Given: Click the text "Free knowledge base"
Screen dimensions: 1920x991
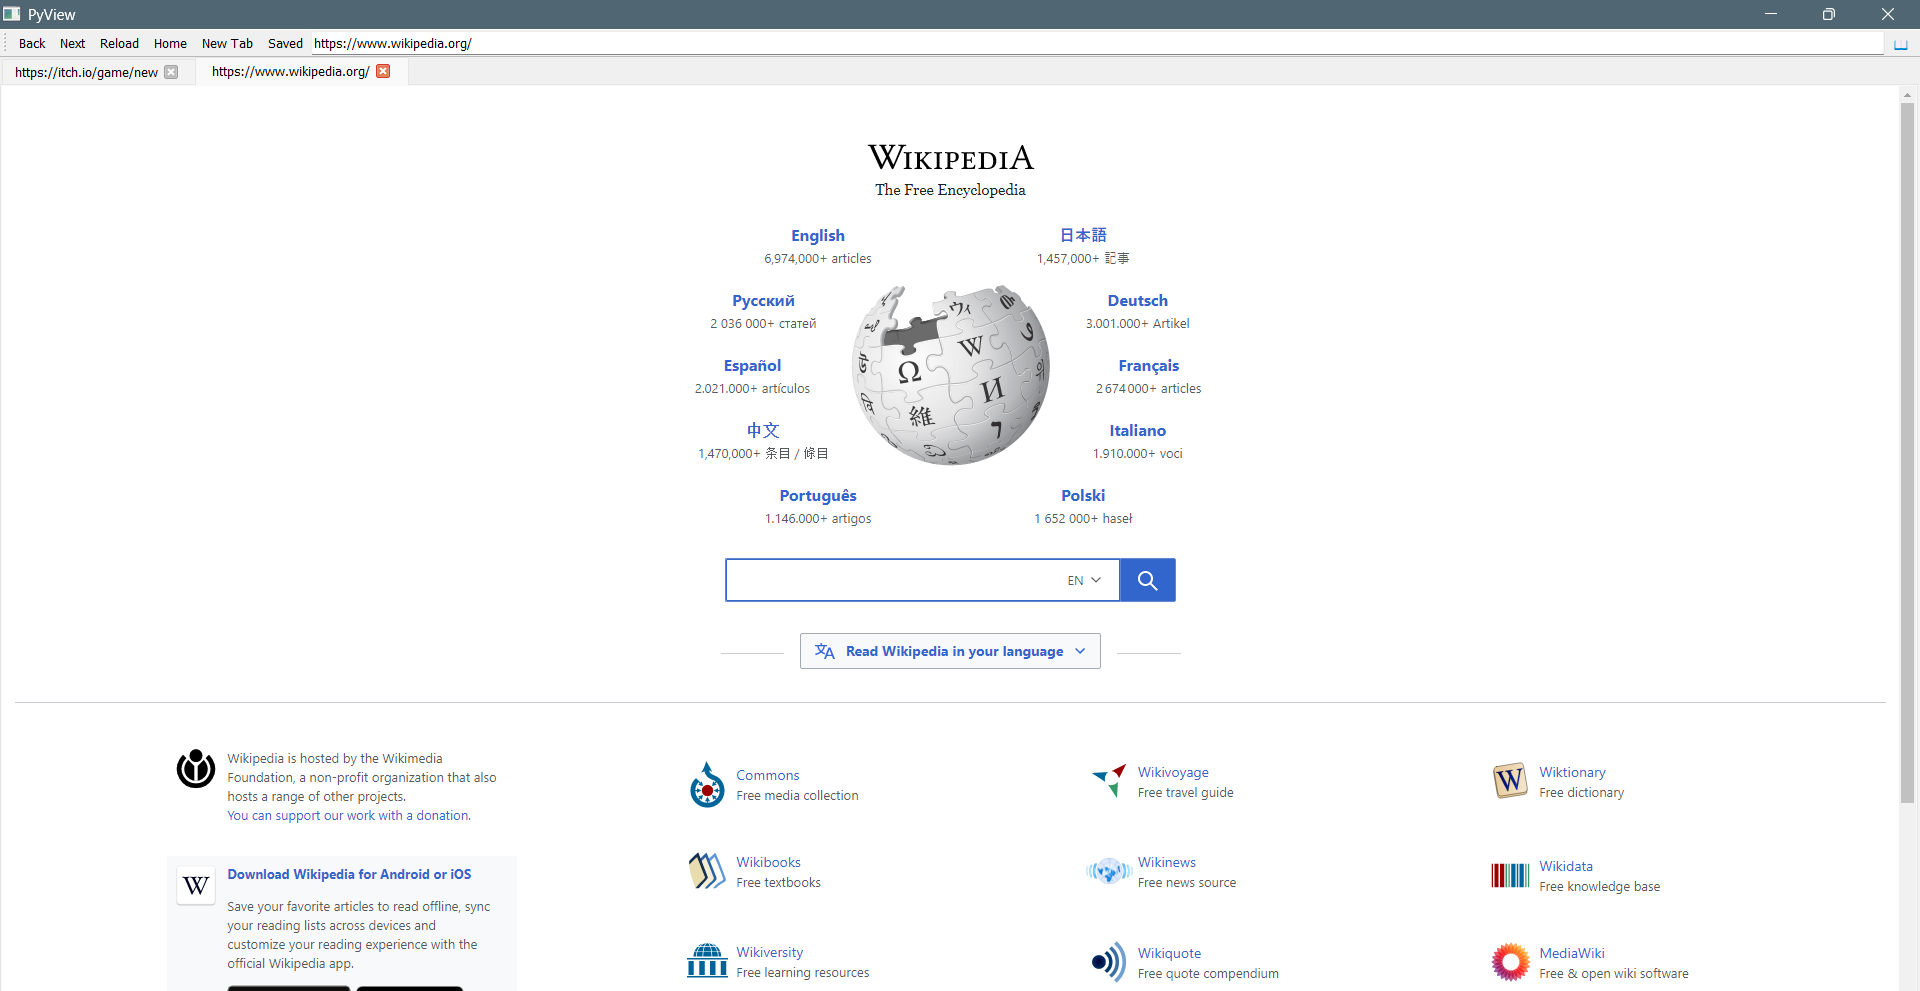Looking at the screenshot, I should [x=1599, y=887].
